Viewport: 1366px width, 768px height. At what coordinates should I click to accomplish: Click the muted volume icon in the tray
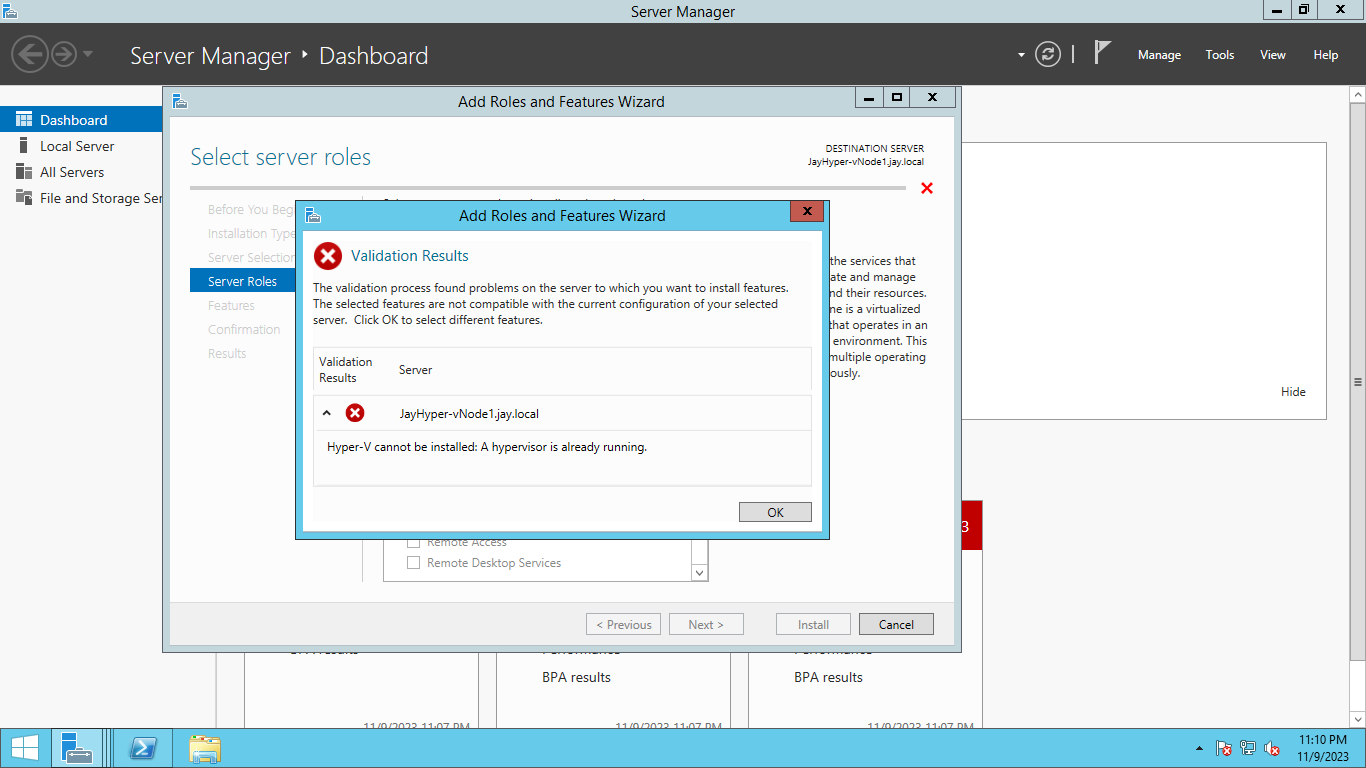tap(1272, 748)
